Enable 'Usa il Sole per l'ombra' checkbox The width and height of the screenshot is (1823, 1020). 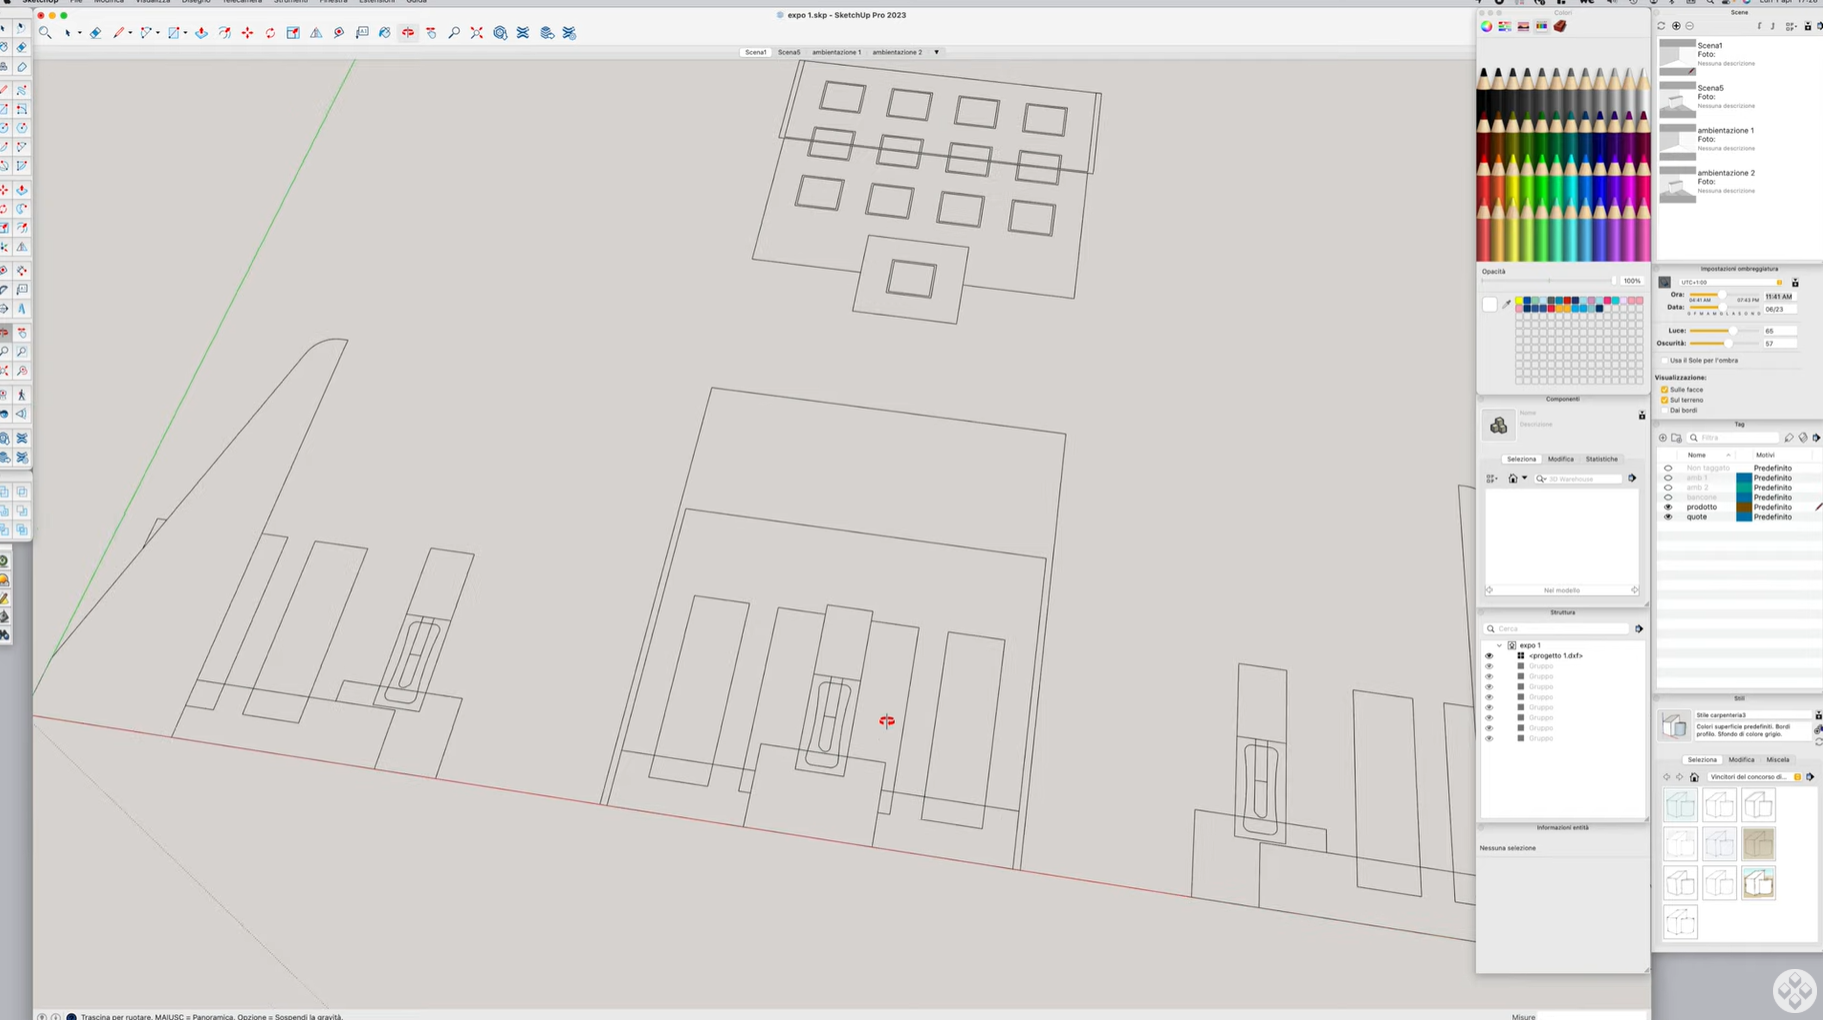pyautogui.click(x=1665, y=361)
